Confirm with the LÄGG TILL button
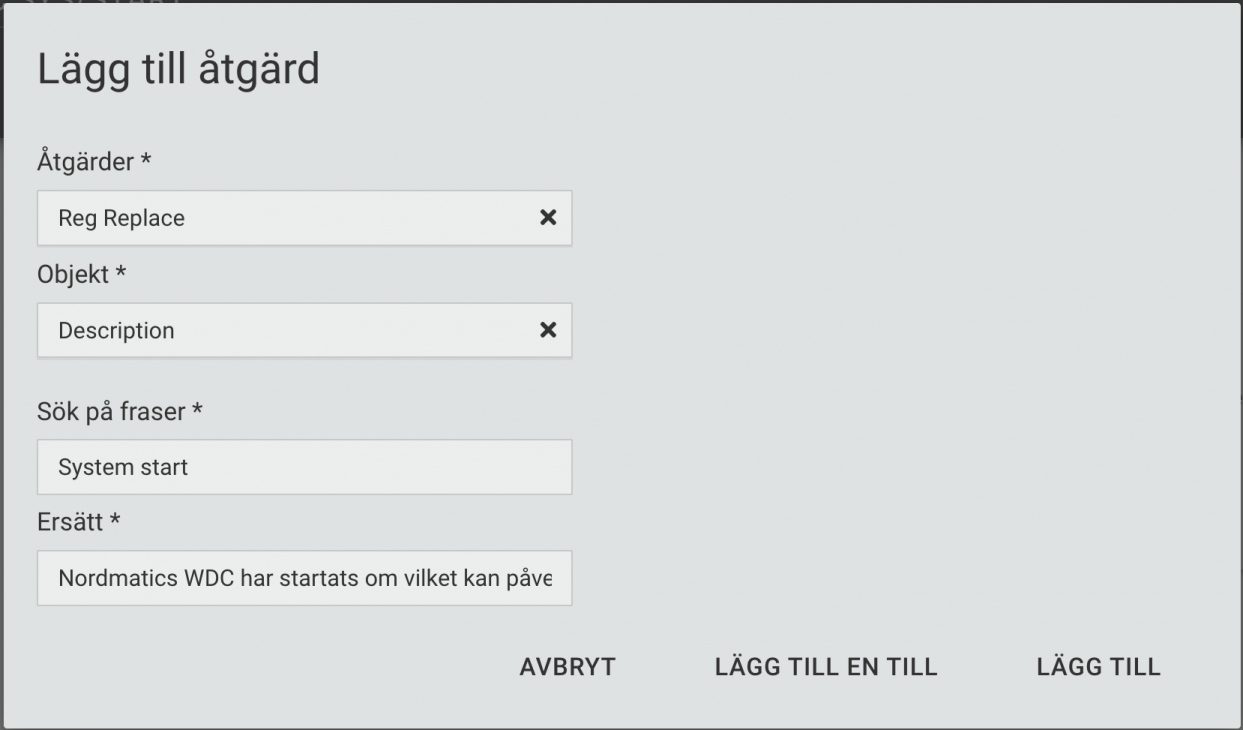1243x730 pixels. pyautogui.click(x=1099, y=667)
